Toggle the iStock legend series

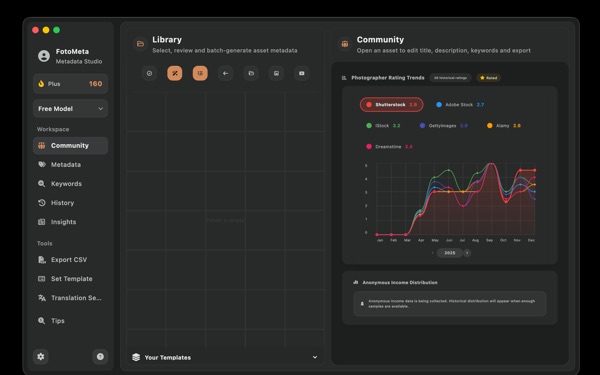383,126
